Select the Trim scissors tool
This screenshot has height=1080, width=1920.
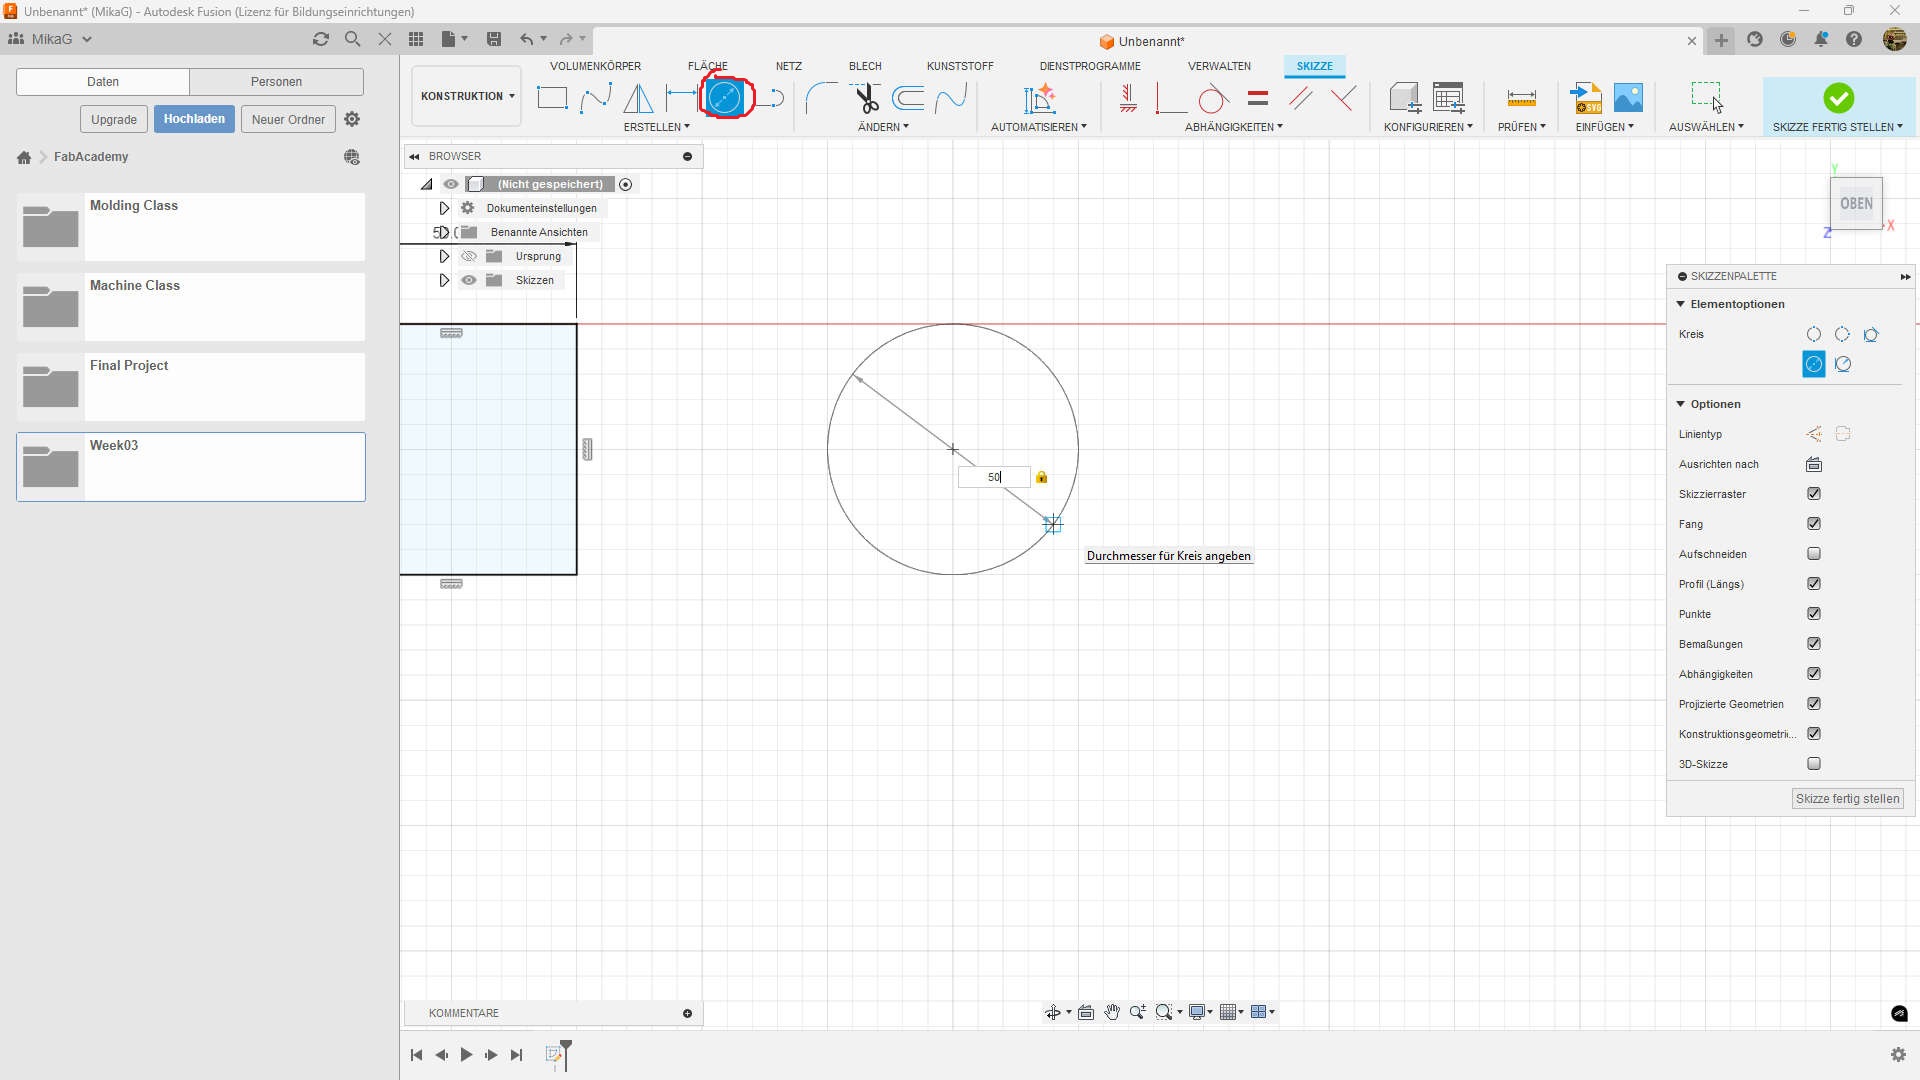(x=865, y=98)
